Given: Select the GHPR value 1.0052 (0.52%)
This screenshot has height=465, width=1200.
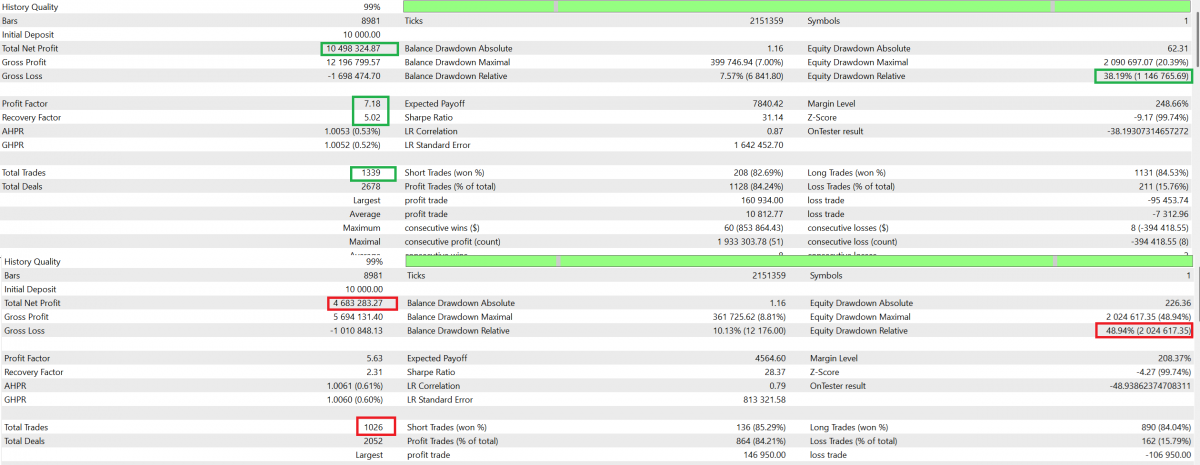Looking at the screenshot, I should (x=353, y=145).
